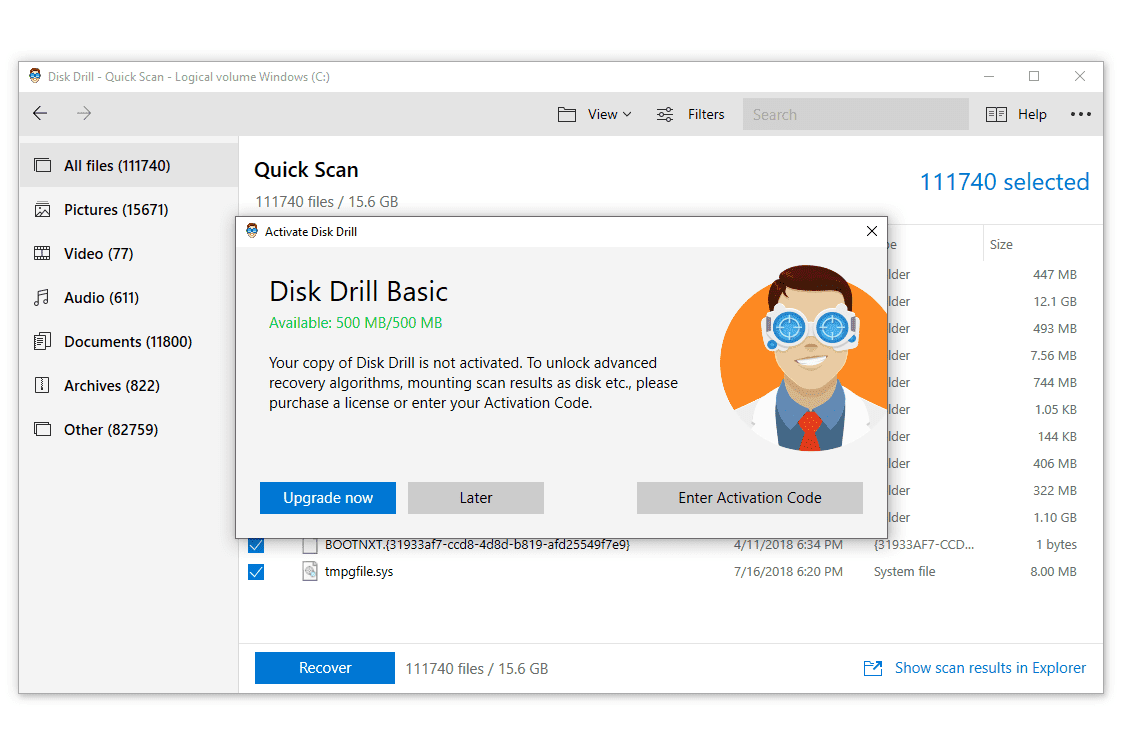
Task: Click the Other sidebar icon
Action: [x=43, y=429]
